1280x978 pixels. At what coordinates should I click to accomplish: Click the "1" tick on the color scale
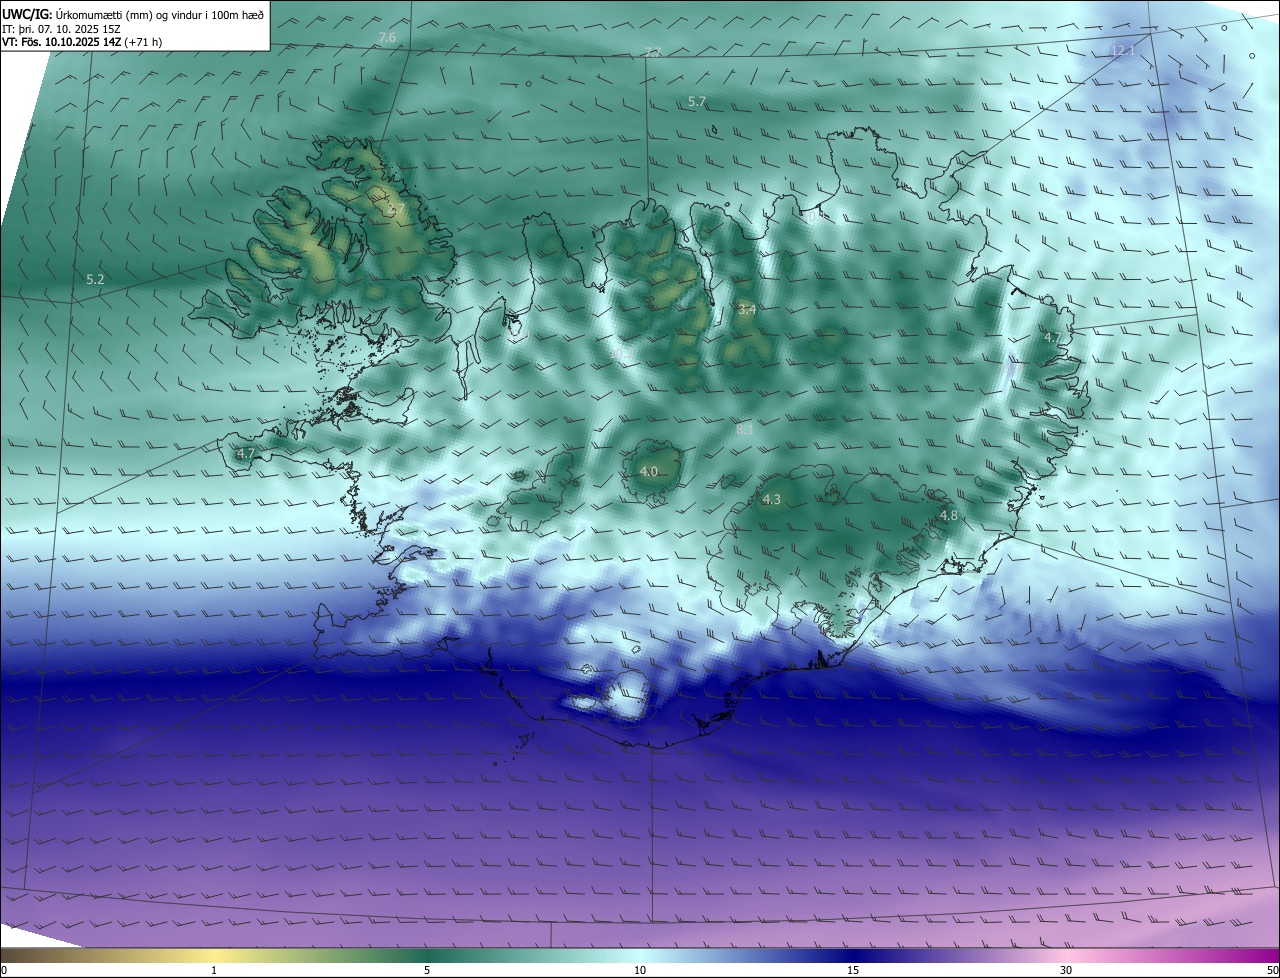tap(214, 970)
